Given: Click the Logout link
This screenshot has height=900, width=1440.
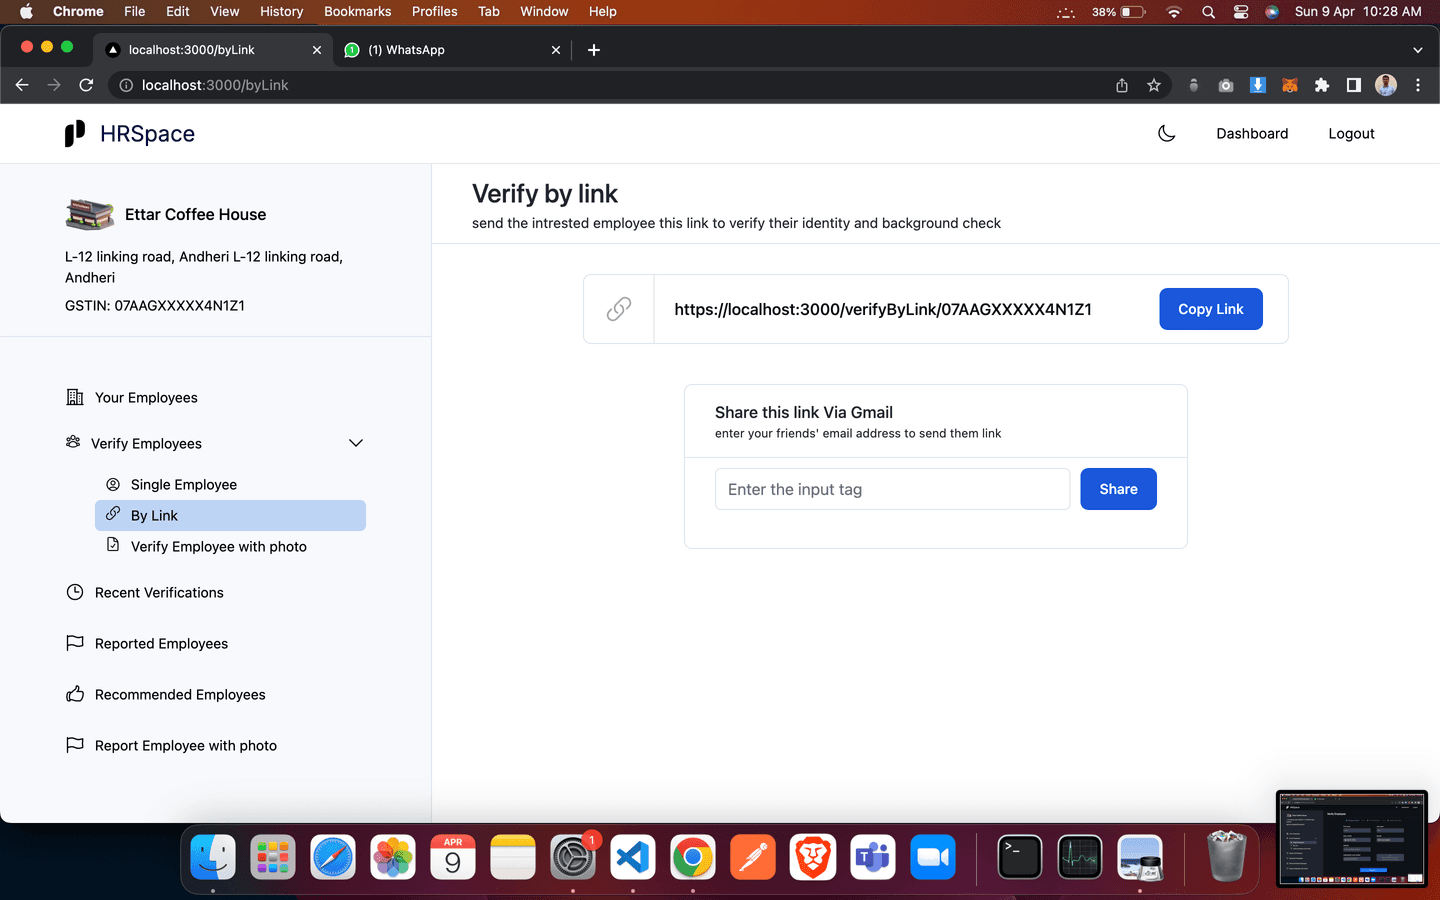Looking at the screenshot, I should tap(1351, 133).
